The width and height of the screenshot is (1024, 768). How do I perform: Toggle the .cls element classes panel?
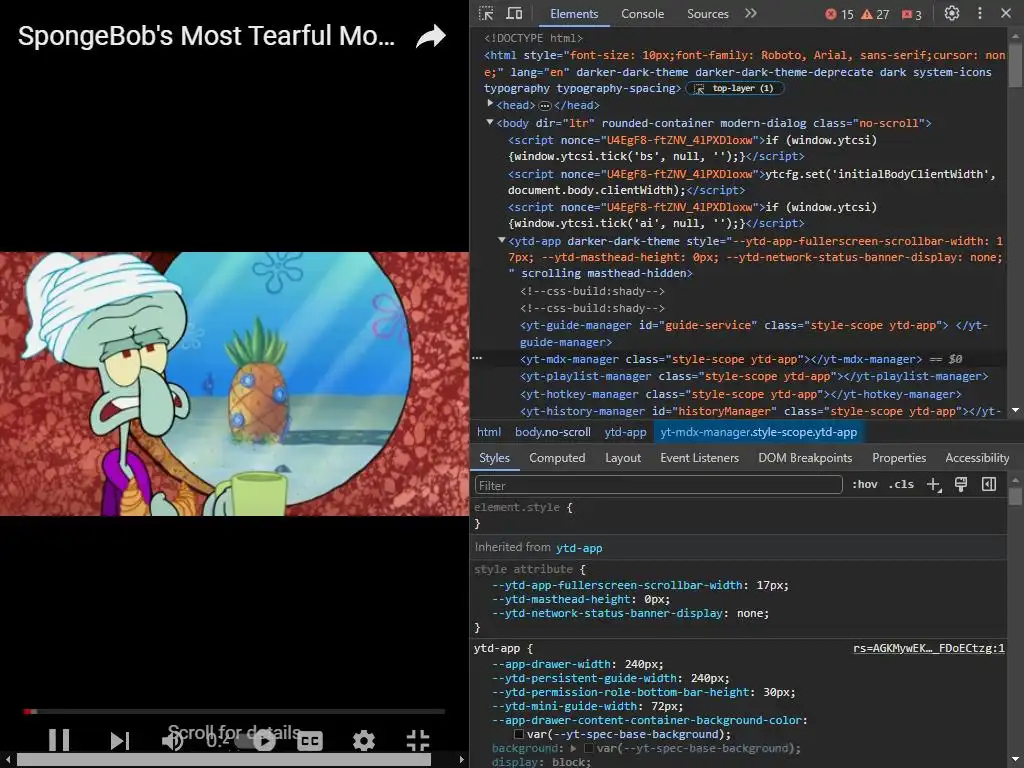coord(901,485)
